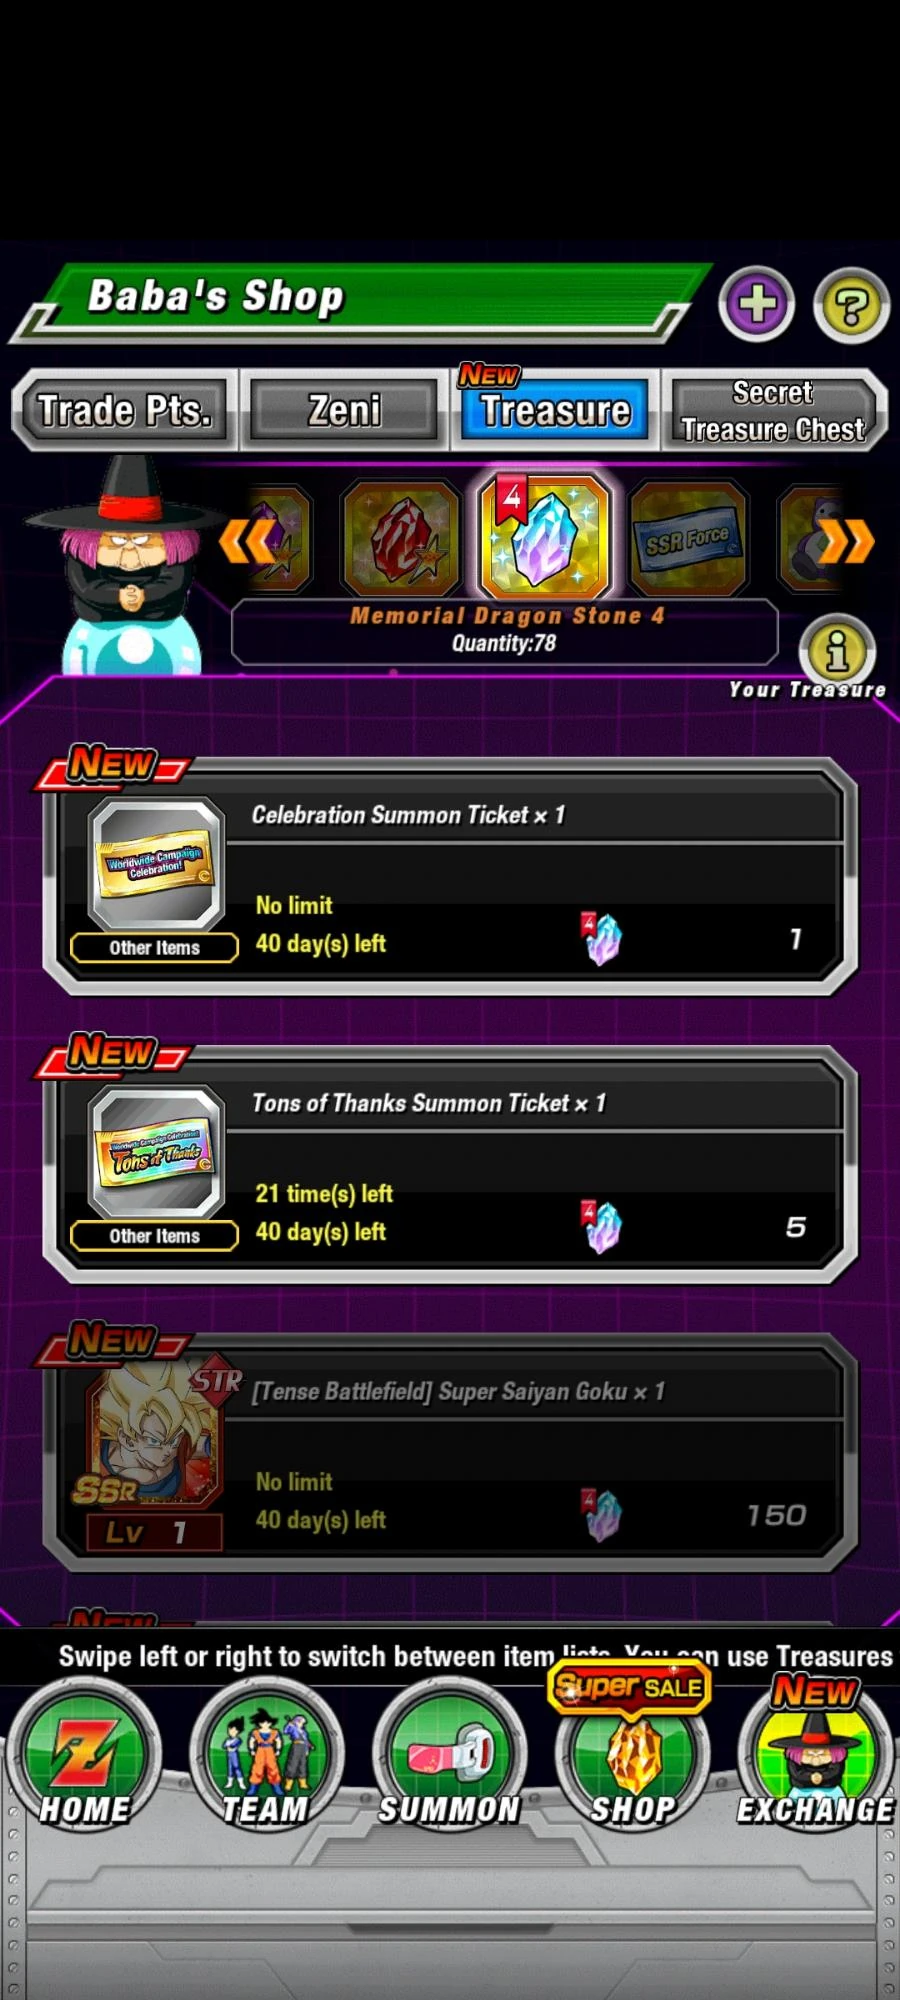Open the Shop with Super Sale

[x=632, y=1752]
